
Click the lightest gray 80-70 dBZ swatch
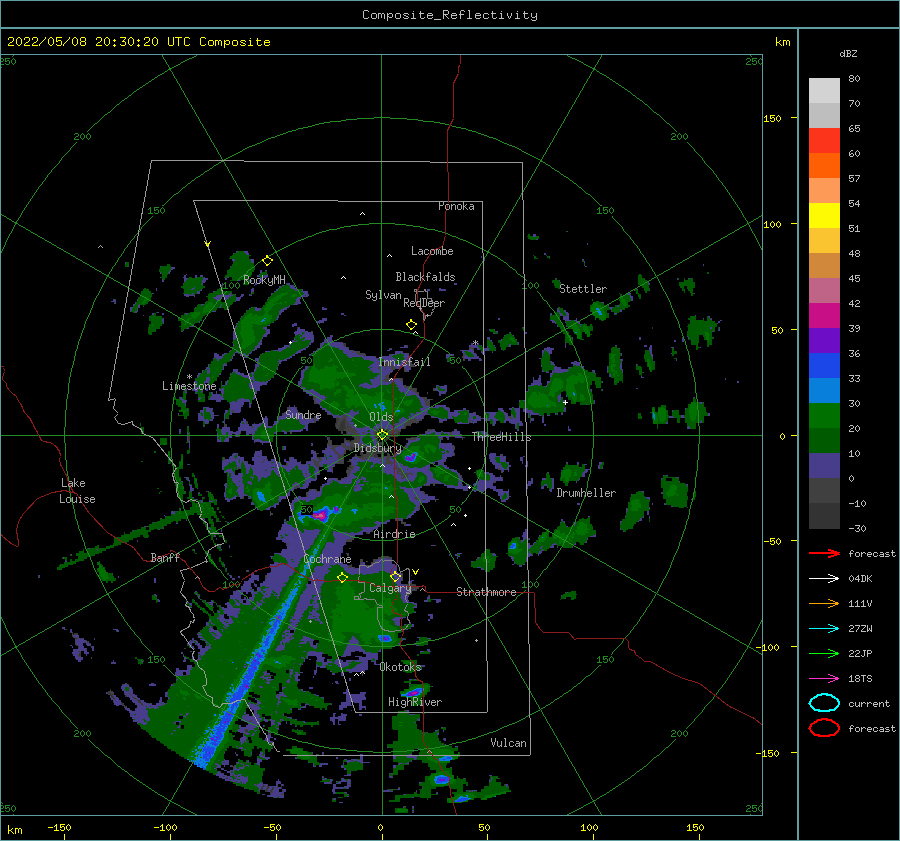(824, 91)
